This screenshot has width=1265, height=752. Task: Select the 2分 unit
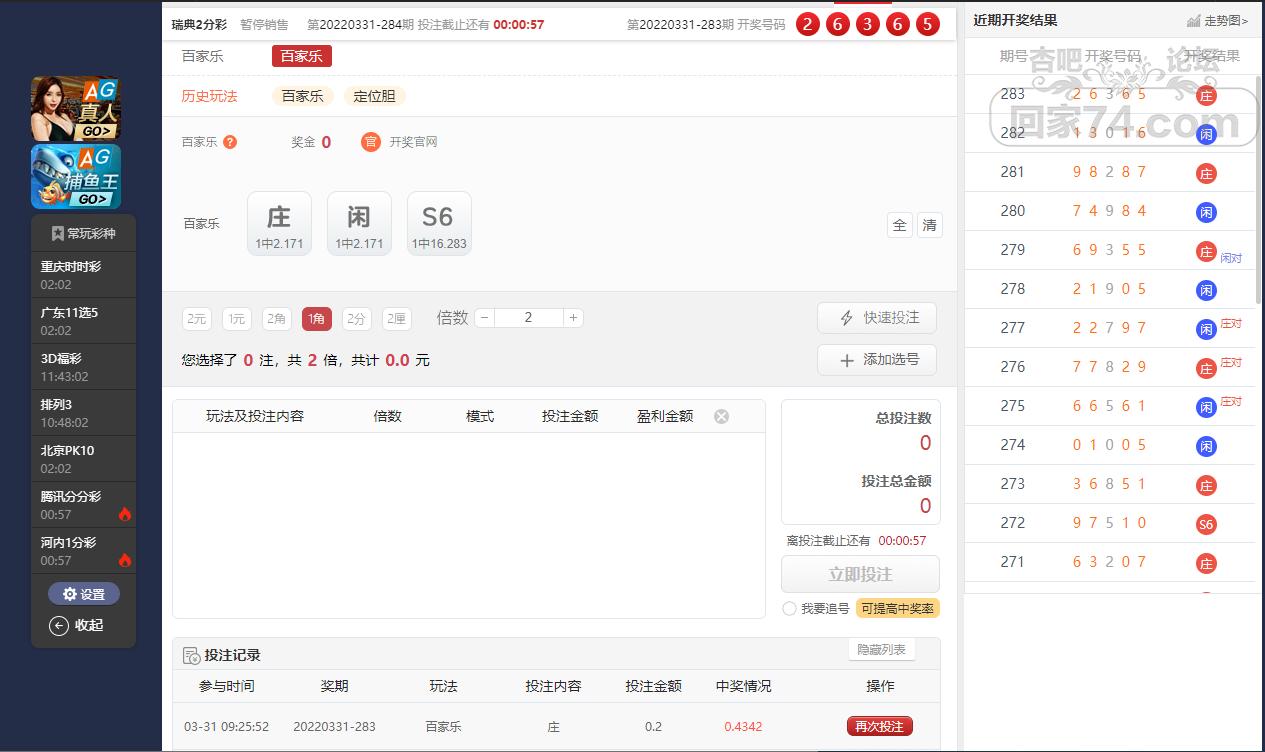(357, 319)
